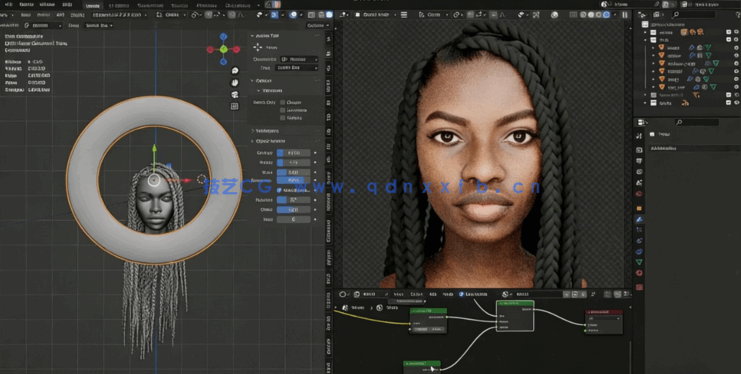Image resolution: width=741 pixels, height=374 pixels.
Task: Enable the Locations checkbox under Affect Only
Action: coord(283,110)
